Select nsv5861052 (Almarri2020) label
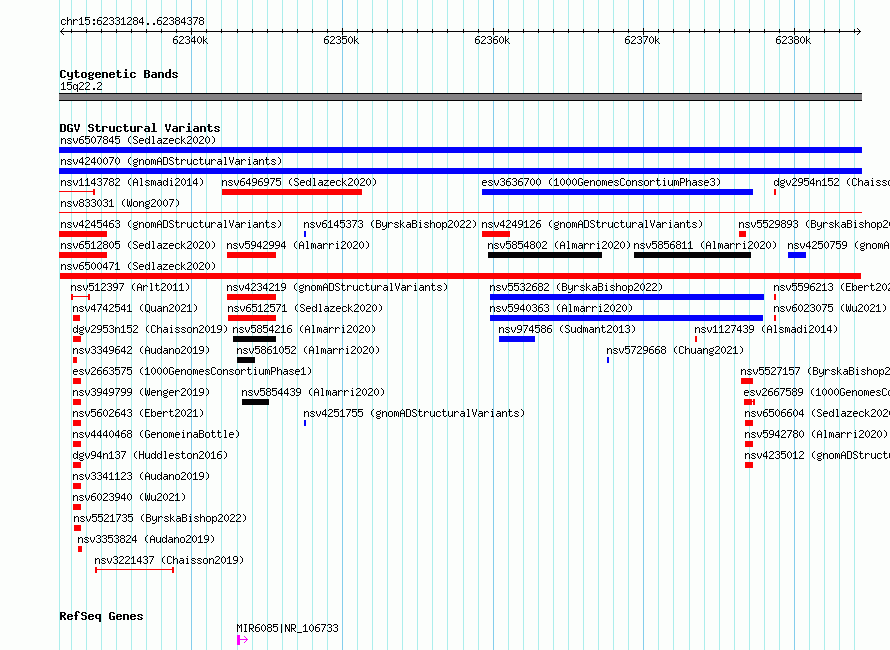Screen dimensions: 890x650 [308, 350]
